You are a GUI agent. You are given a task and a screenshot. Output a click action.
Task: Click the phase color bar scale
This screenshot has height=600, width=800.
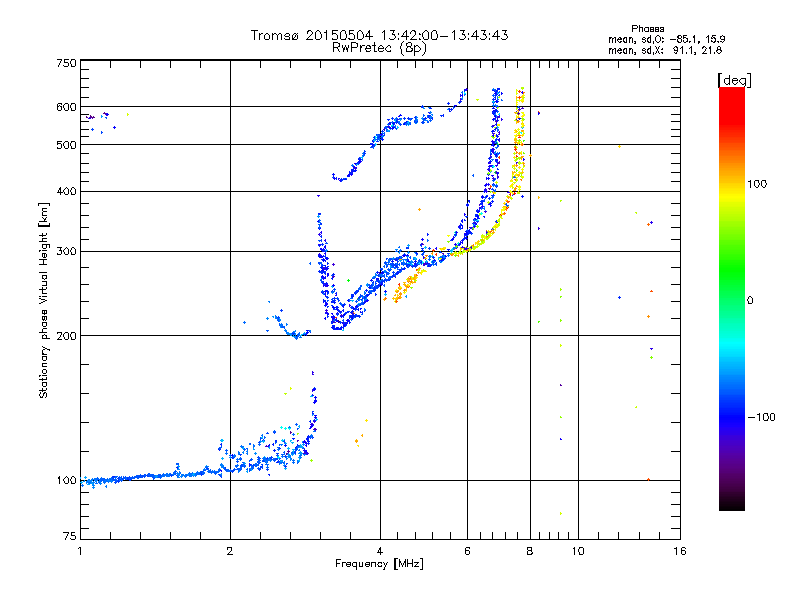tap(732, 298)
